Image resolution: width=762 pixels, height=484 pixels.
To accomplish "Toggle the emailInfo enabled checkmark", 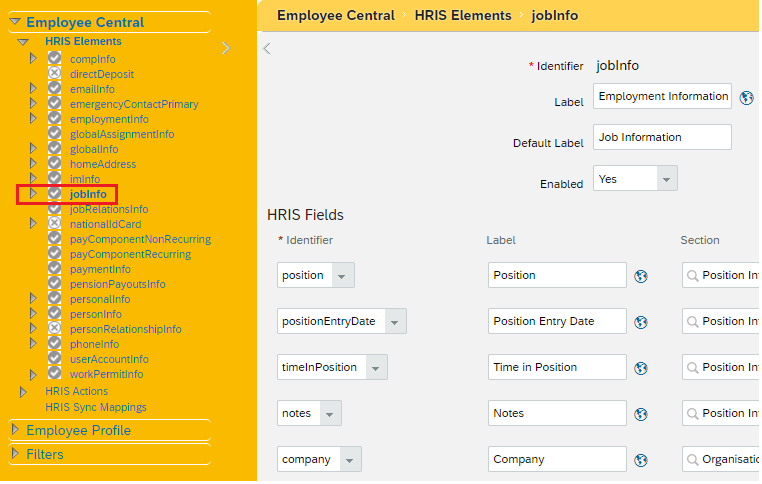I will click(x=54, y=88).
